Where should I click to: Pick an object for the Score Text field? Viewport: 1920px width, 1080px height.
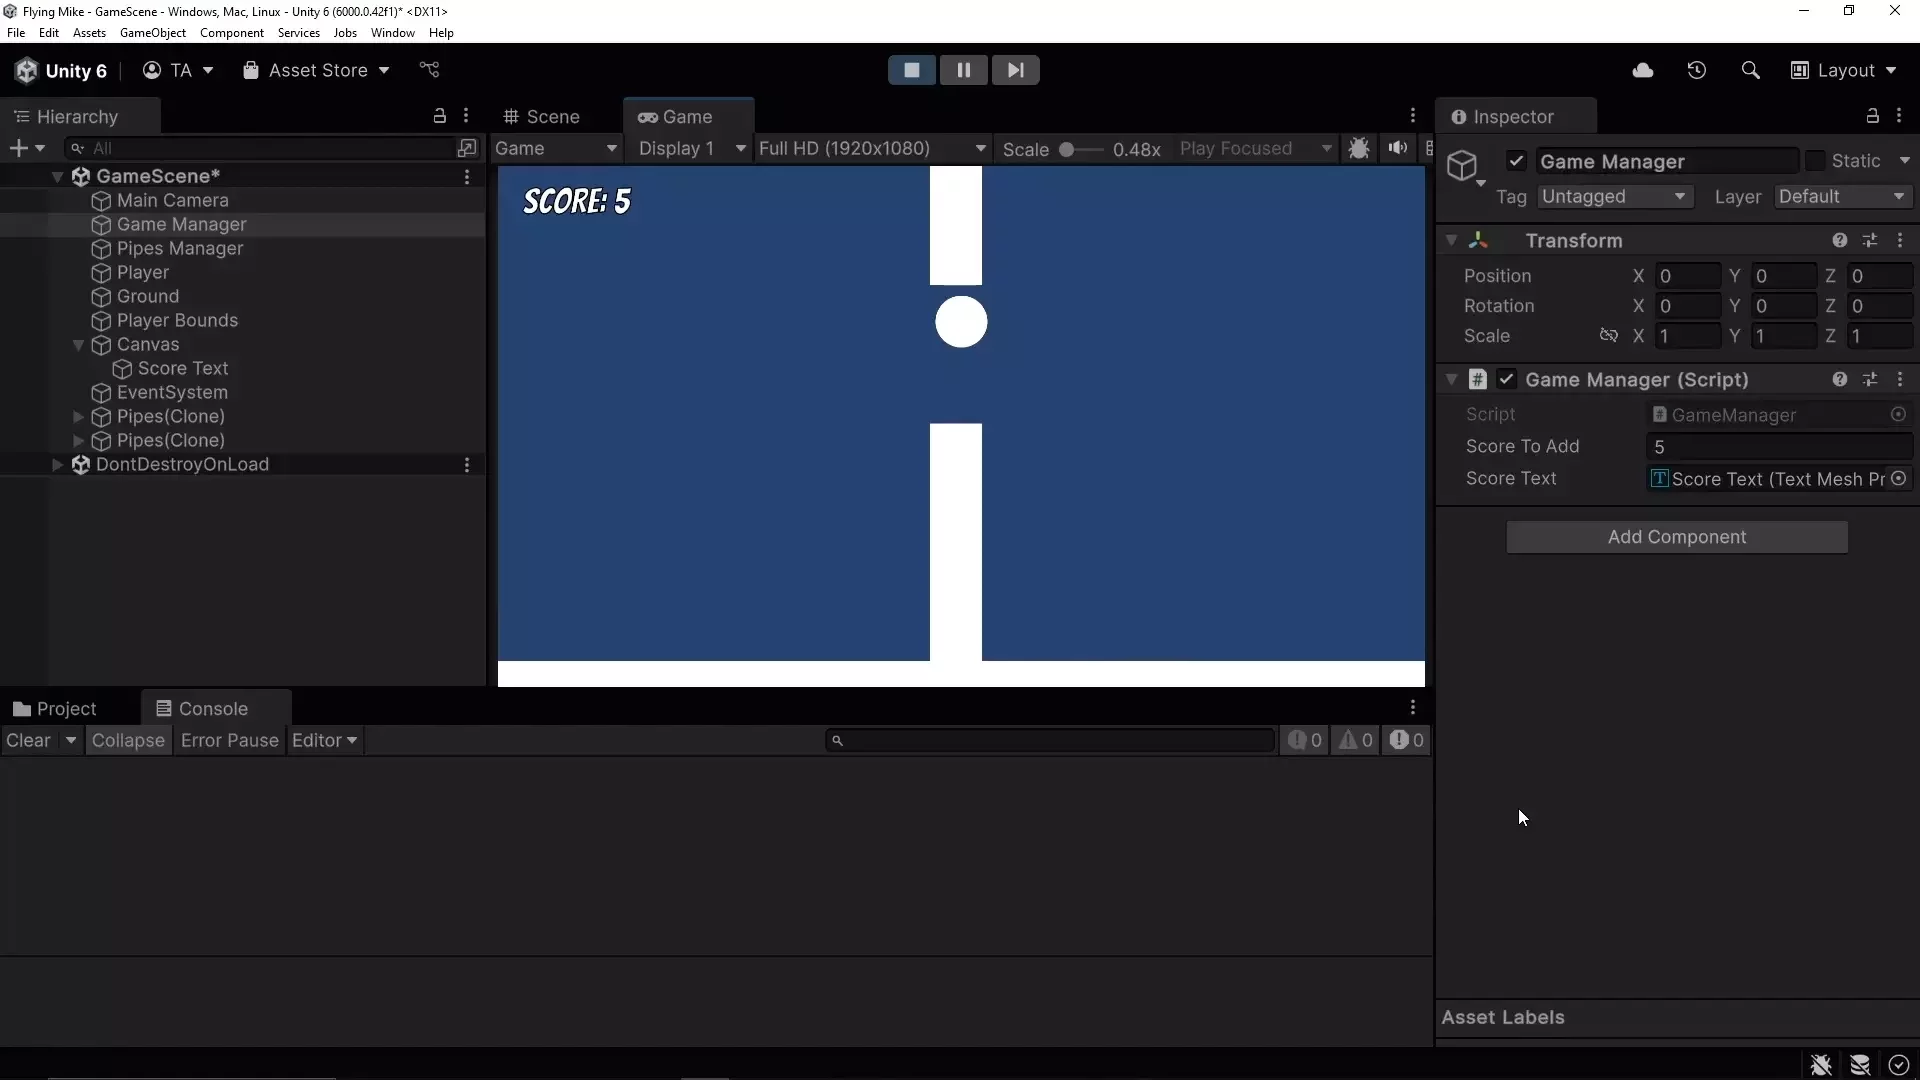1898,479
